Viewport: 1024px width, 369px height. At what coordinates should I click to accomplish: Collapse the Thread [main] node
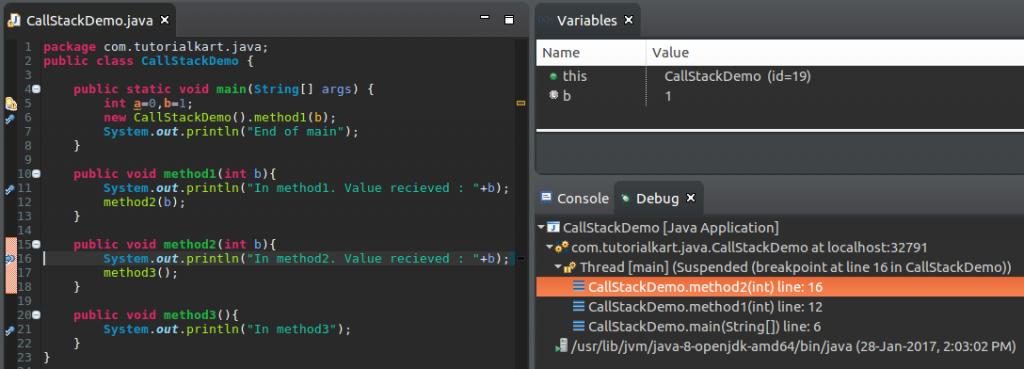(x=557, y=267)
